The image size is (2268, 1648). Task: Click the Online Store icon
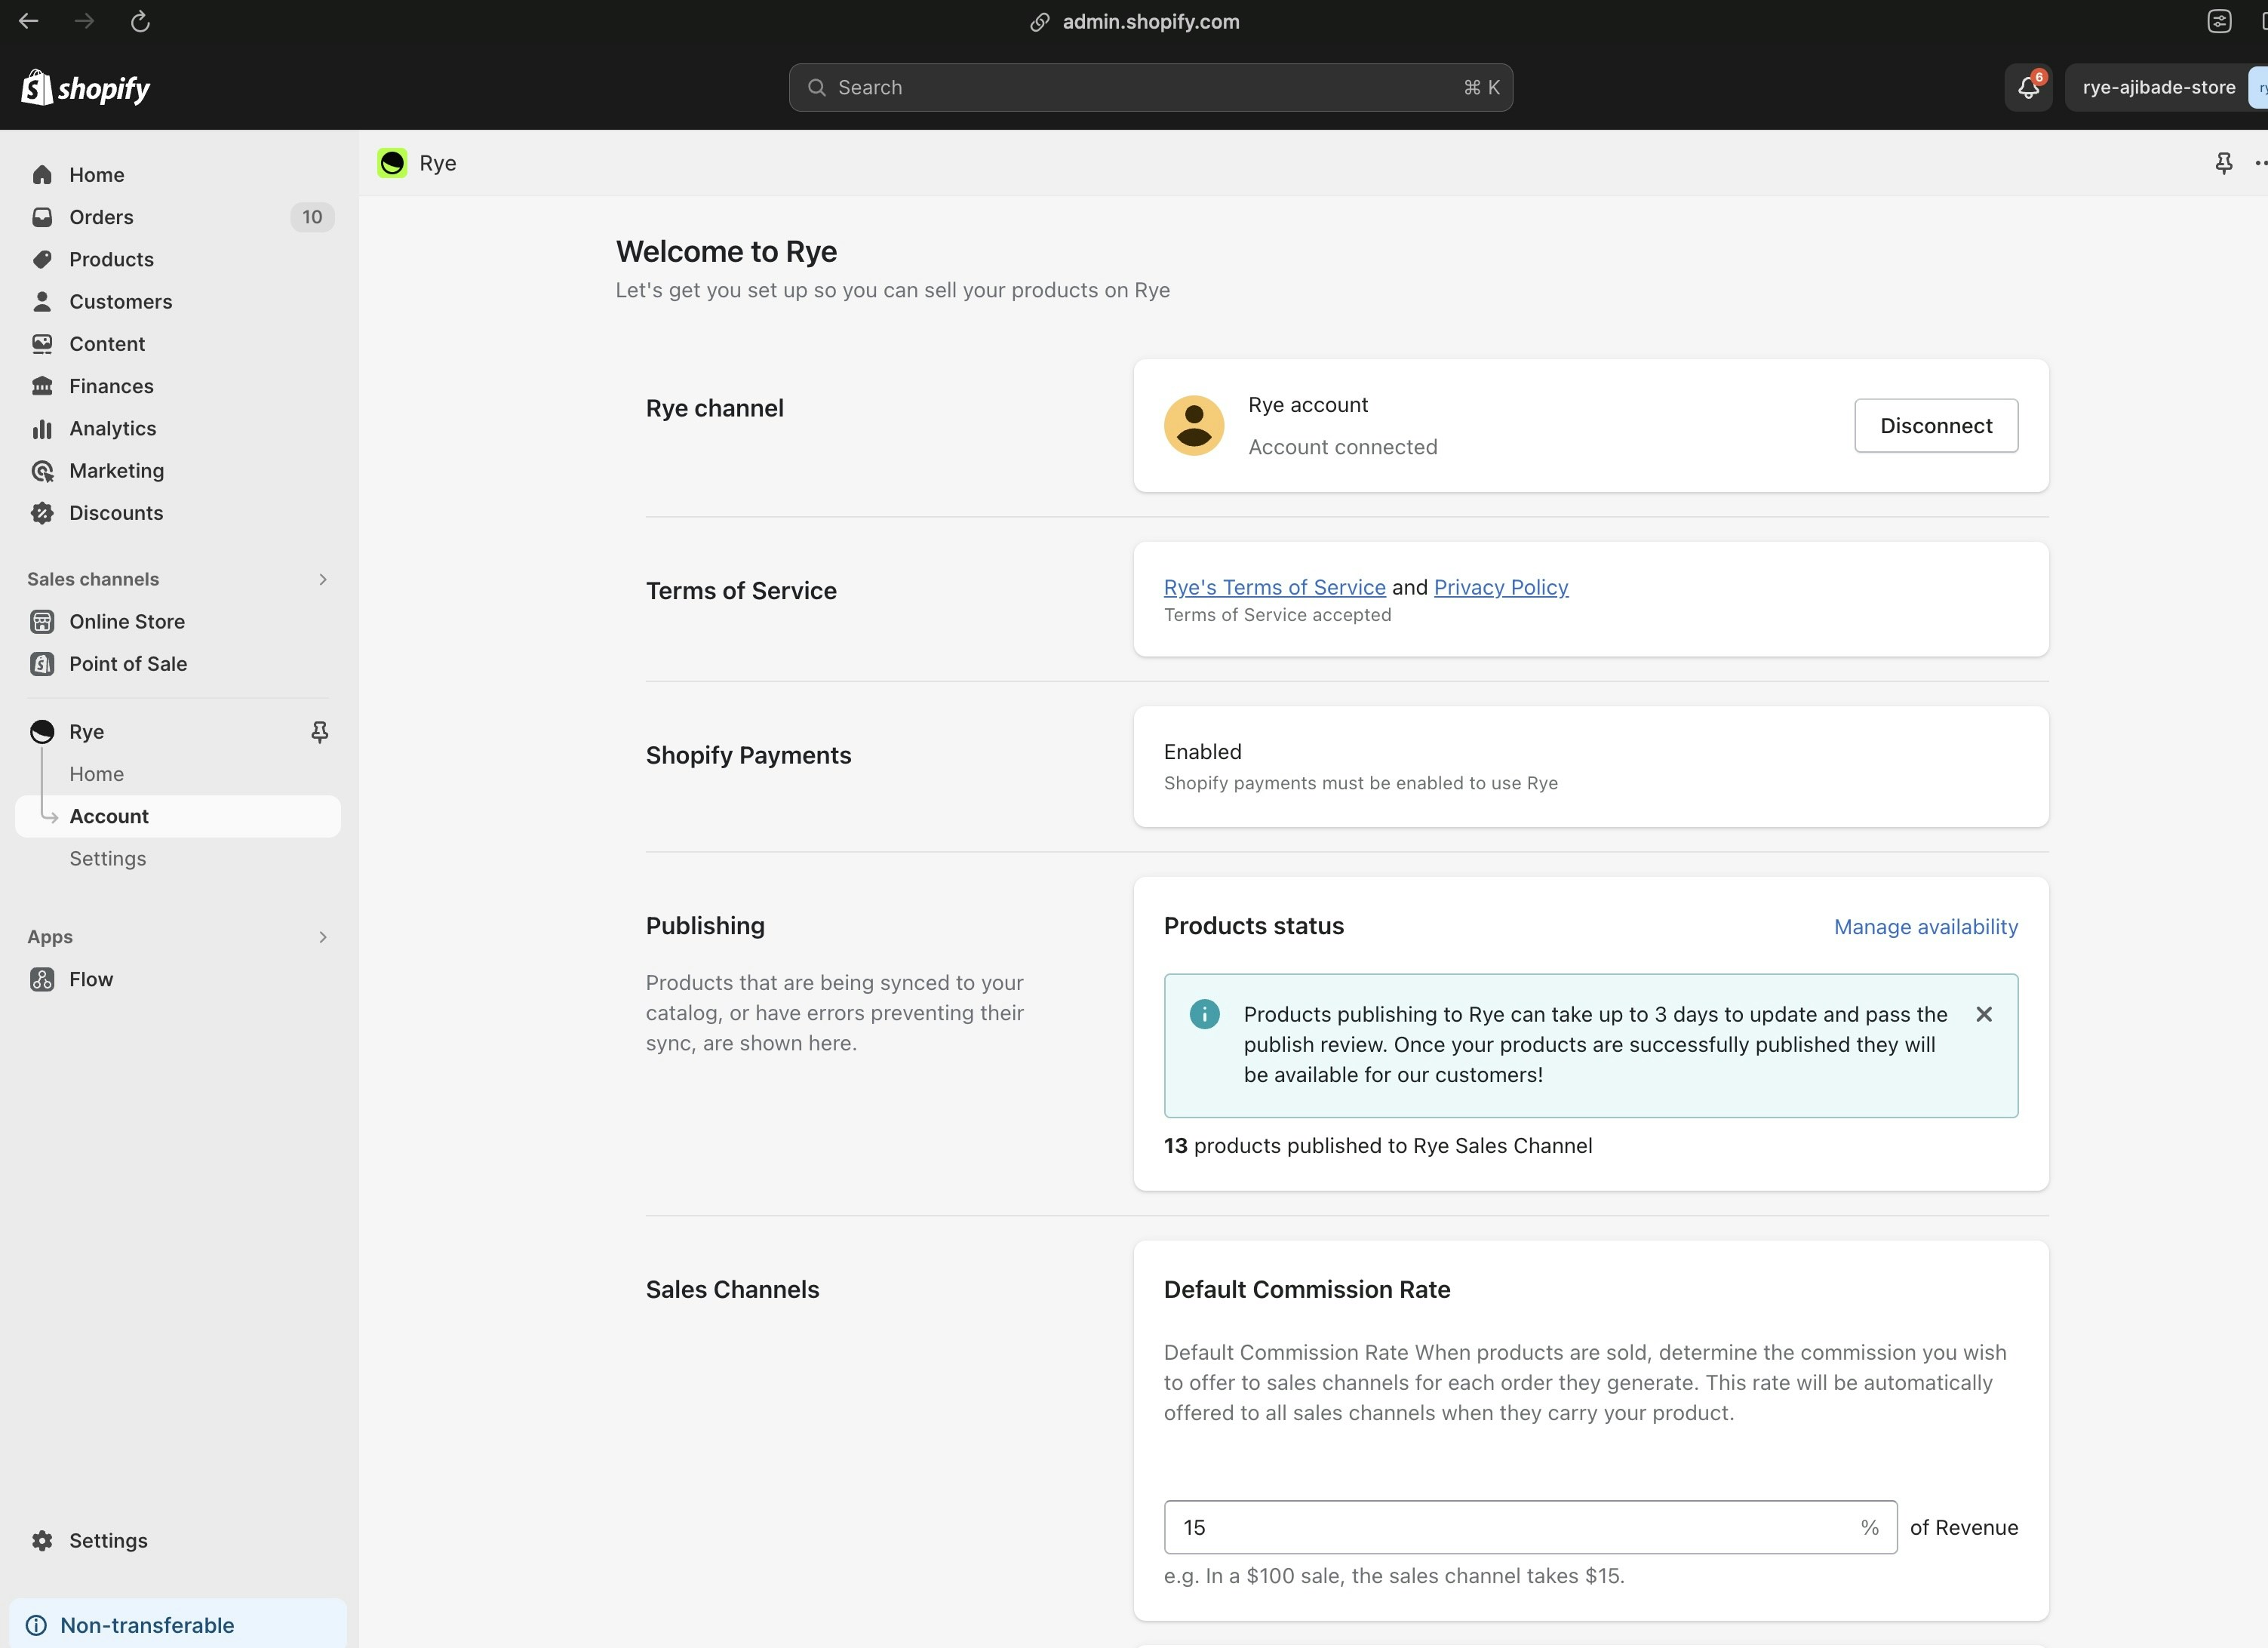tap(42, 621)
